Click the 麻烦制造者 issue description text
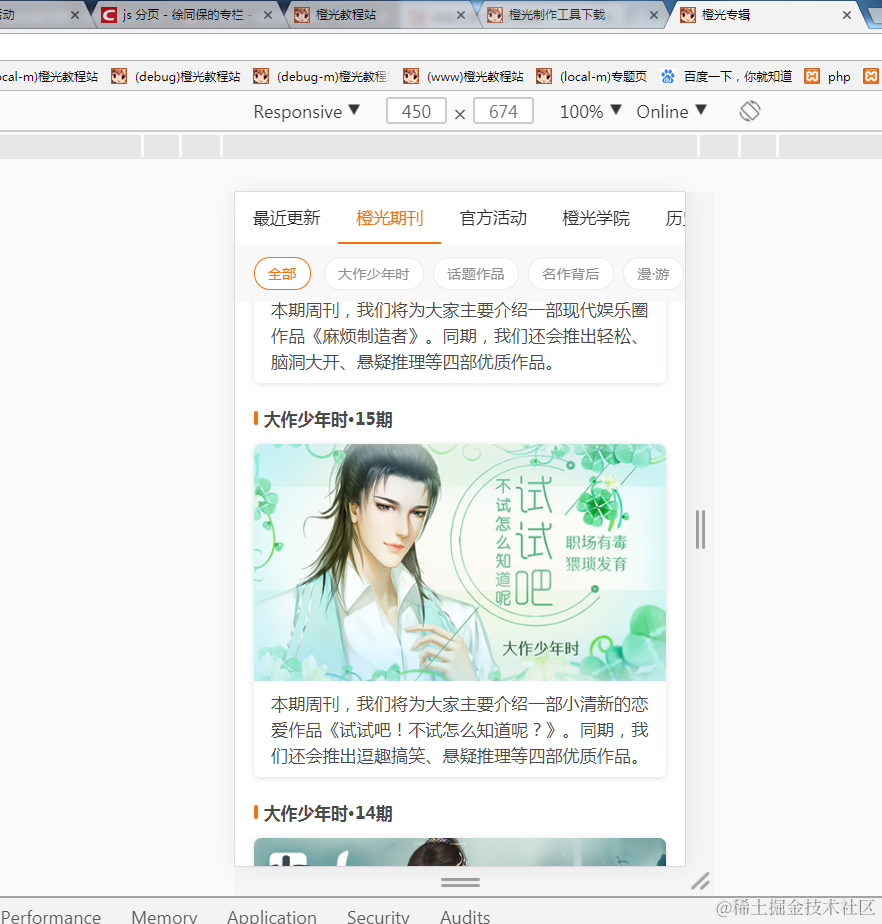882x924 pixels. pyautogui.click(x=460, y=336)
